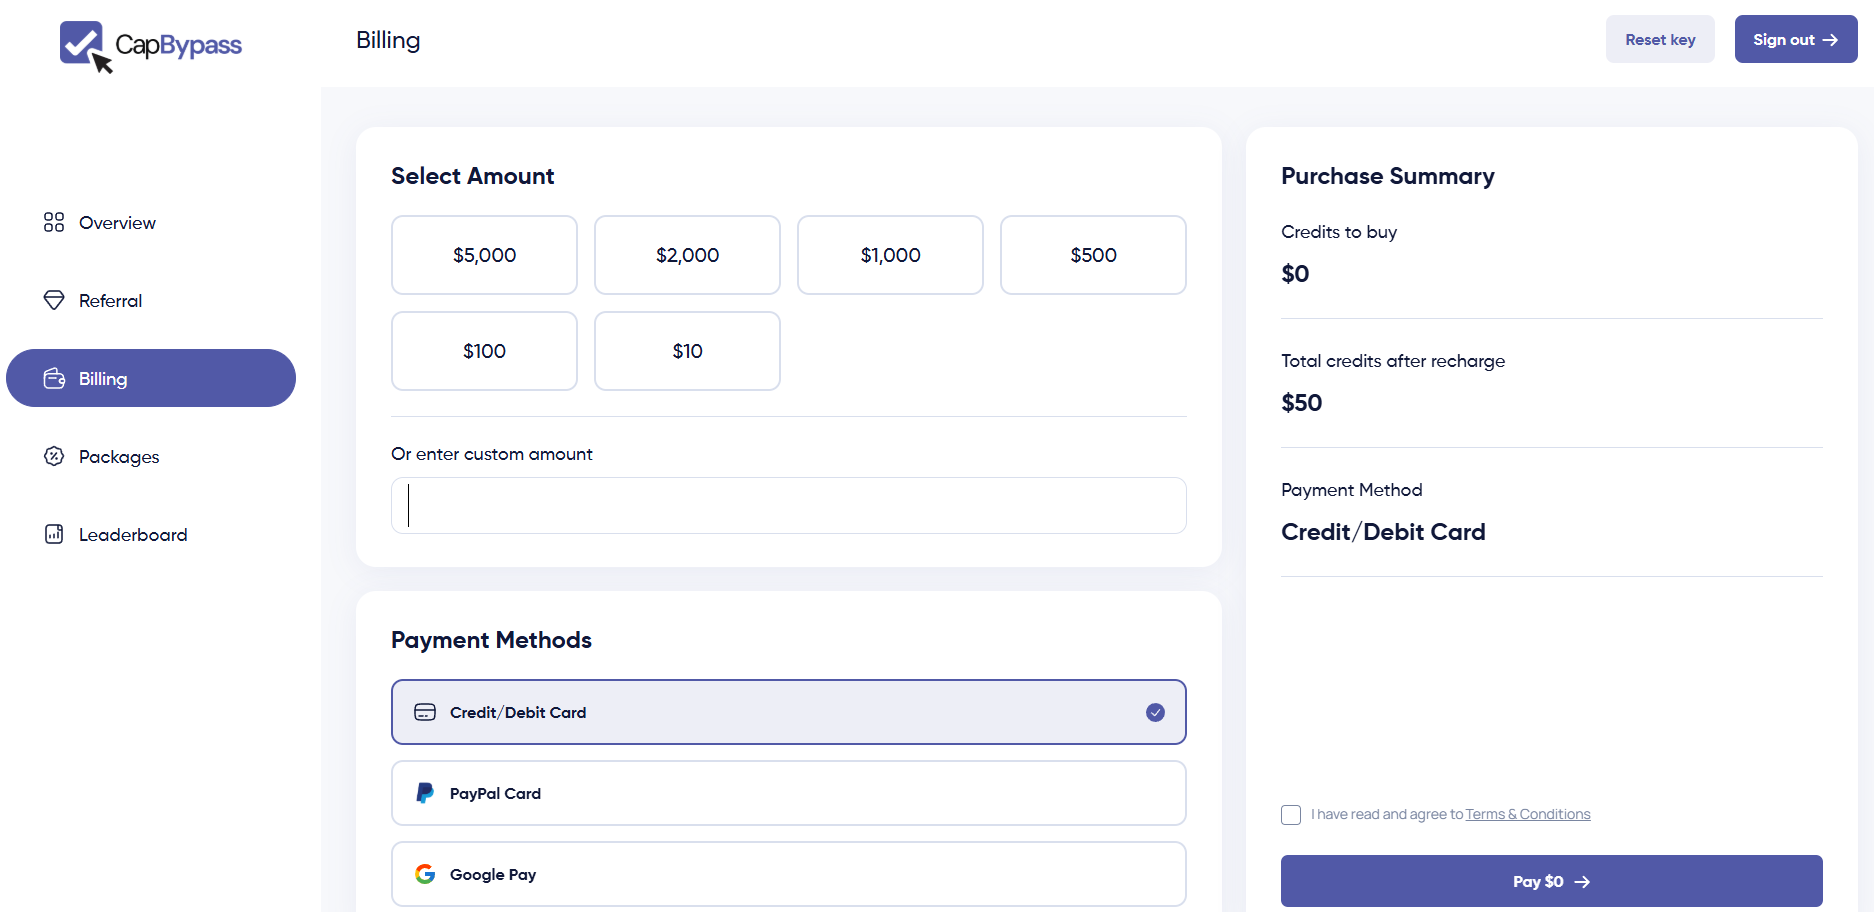Click the Leaderboard chart icon
Image resolution: width=1874 pixels, height=912 pixels.
coord(54,534)
